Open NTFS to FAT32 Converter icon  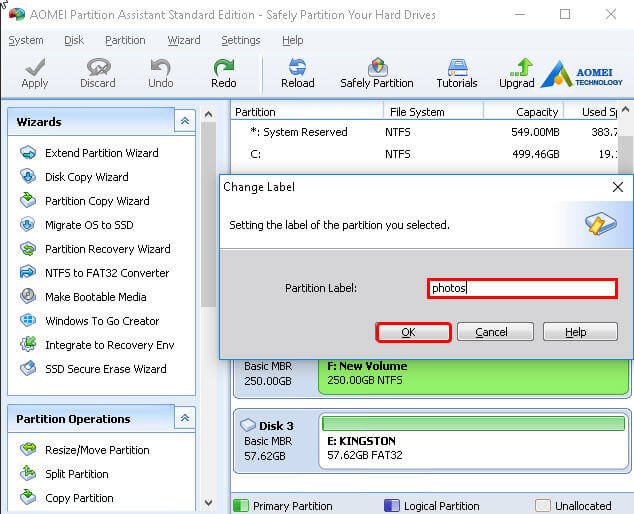28,273
